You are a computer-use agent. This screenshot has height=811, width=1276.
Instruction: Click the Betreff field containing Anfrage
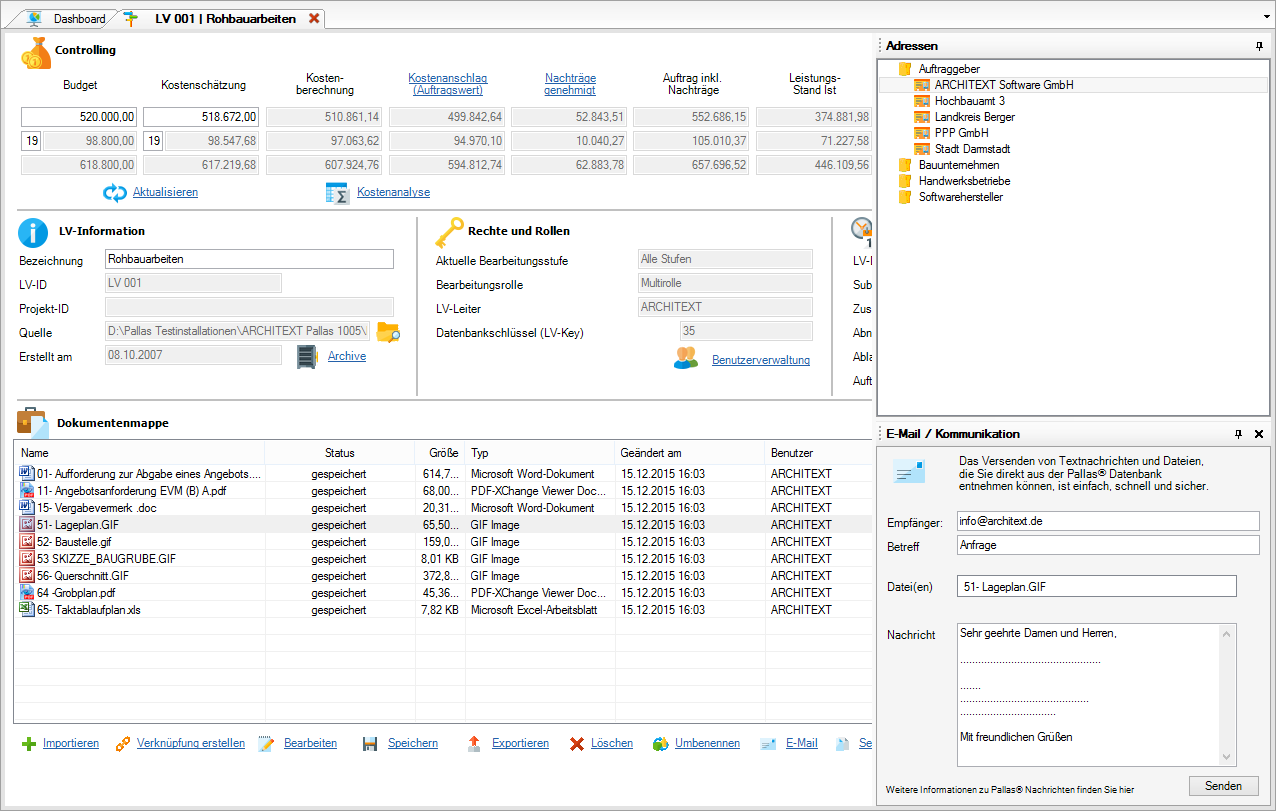pos(1107,545)
